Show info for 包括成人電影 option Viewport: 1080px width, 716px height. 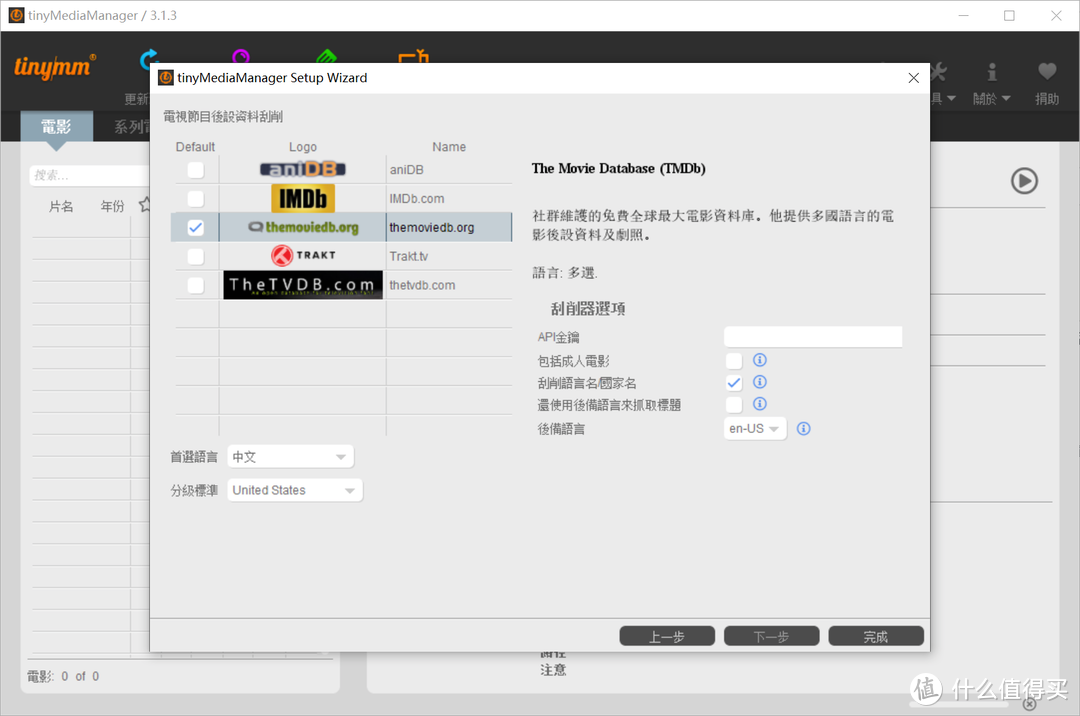760,360
